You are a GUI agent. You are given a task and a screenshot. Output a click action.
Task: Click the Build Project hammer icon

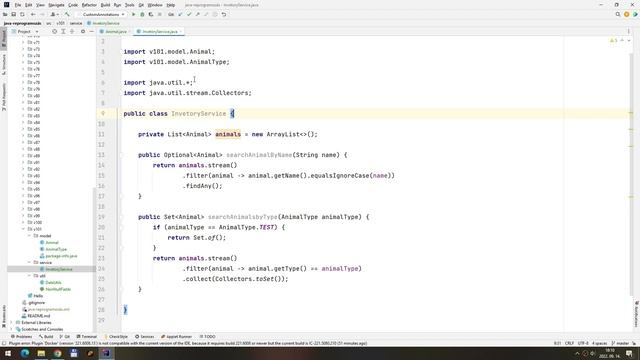(67, 14)
